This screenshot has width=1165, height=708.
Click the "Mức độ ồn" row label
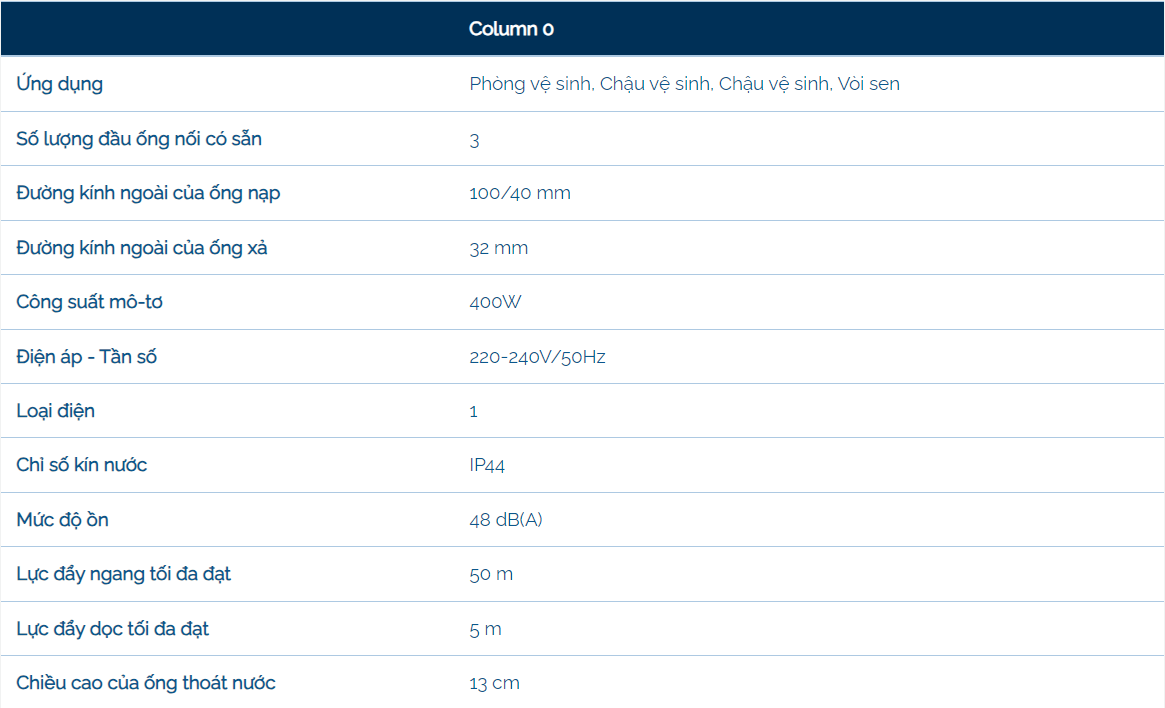(63, 520)
